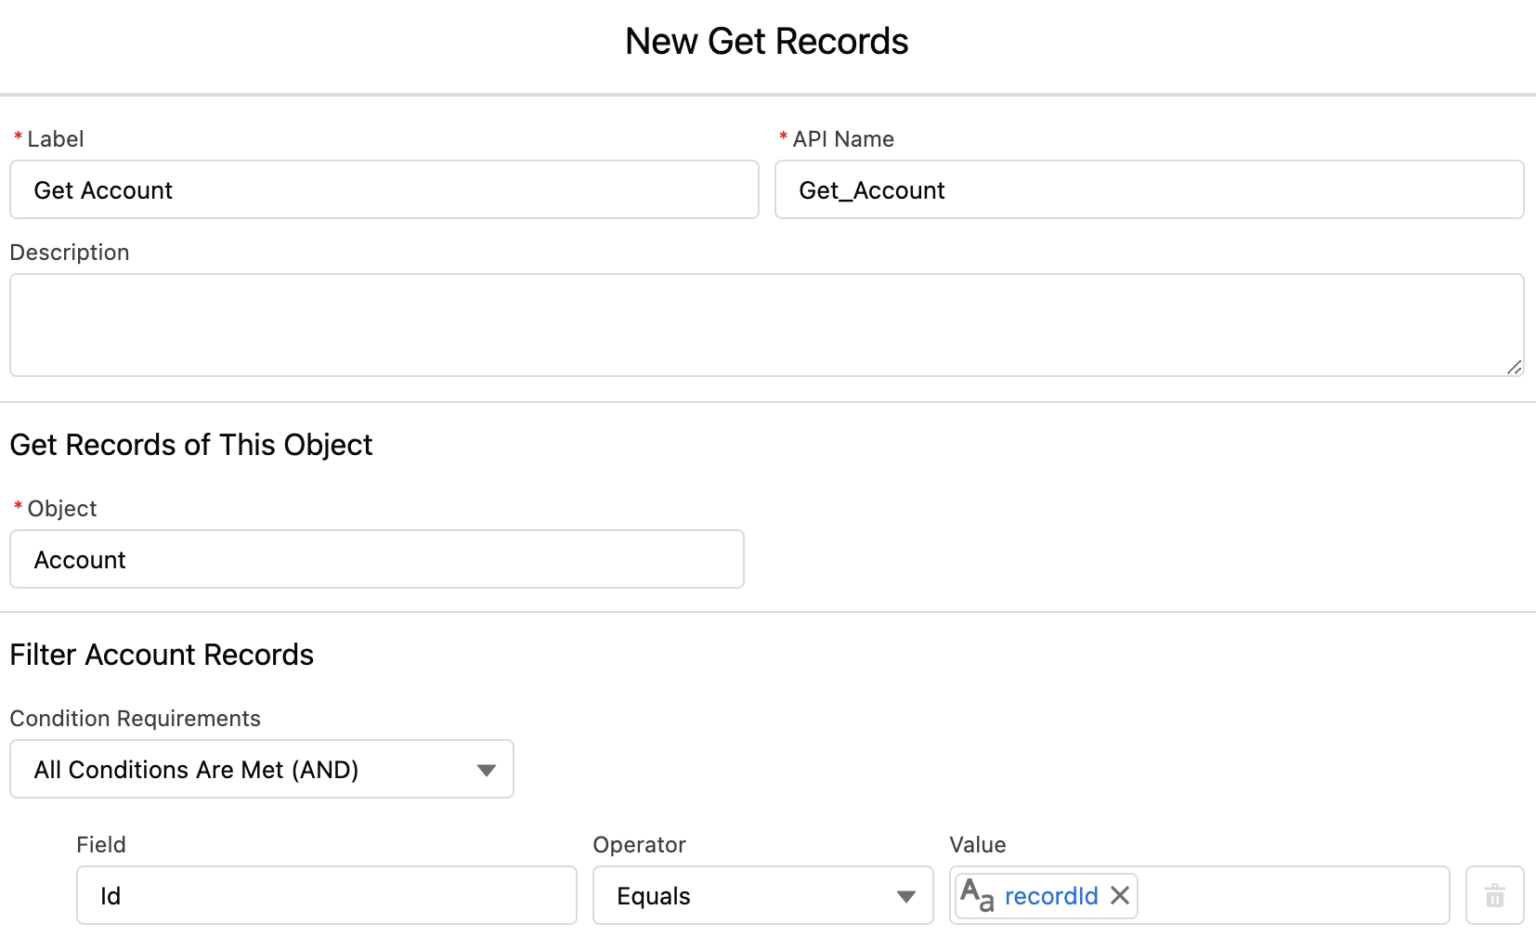
Task: Click the Get Account label field
Action: (383, 190)
